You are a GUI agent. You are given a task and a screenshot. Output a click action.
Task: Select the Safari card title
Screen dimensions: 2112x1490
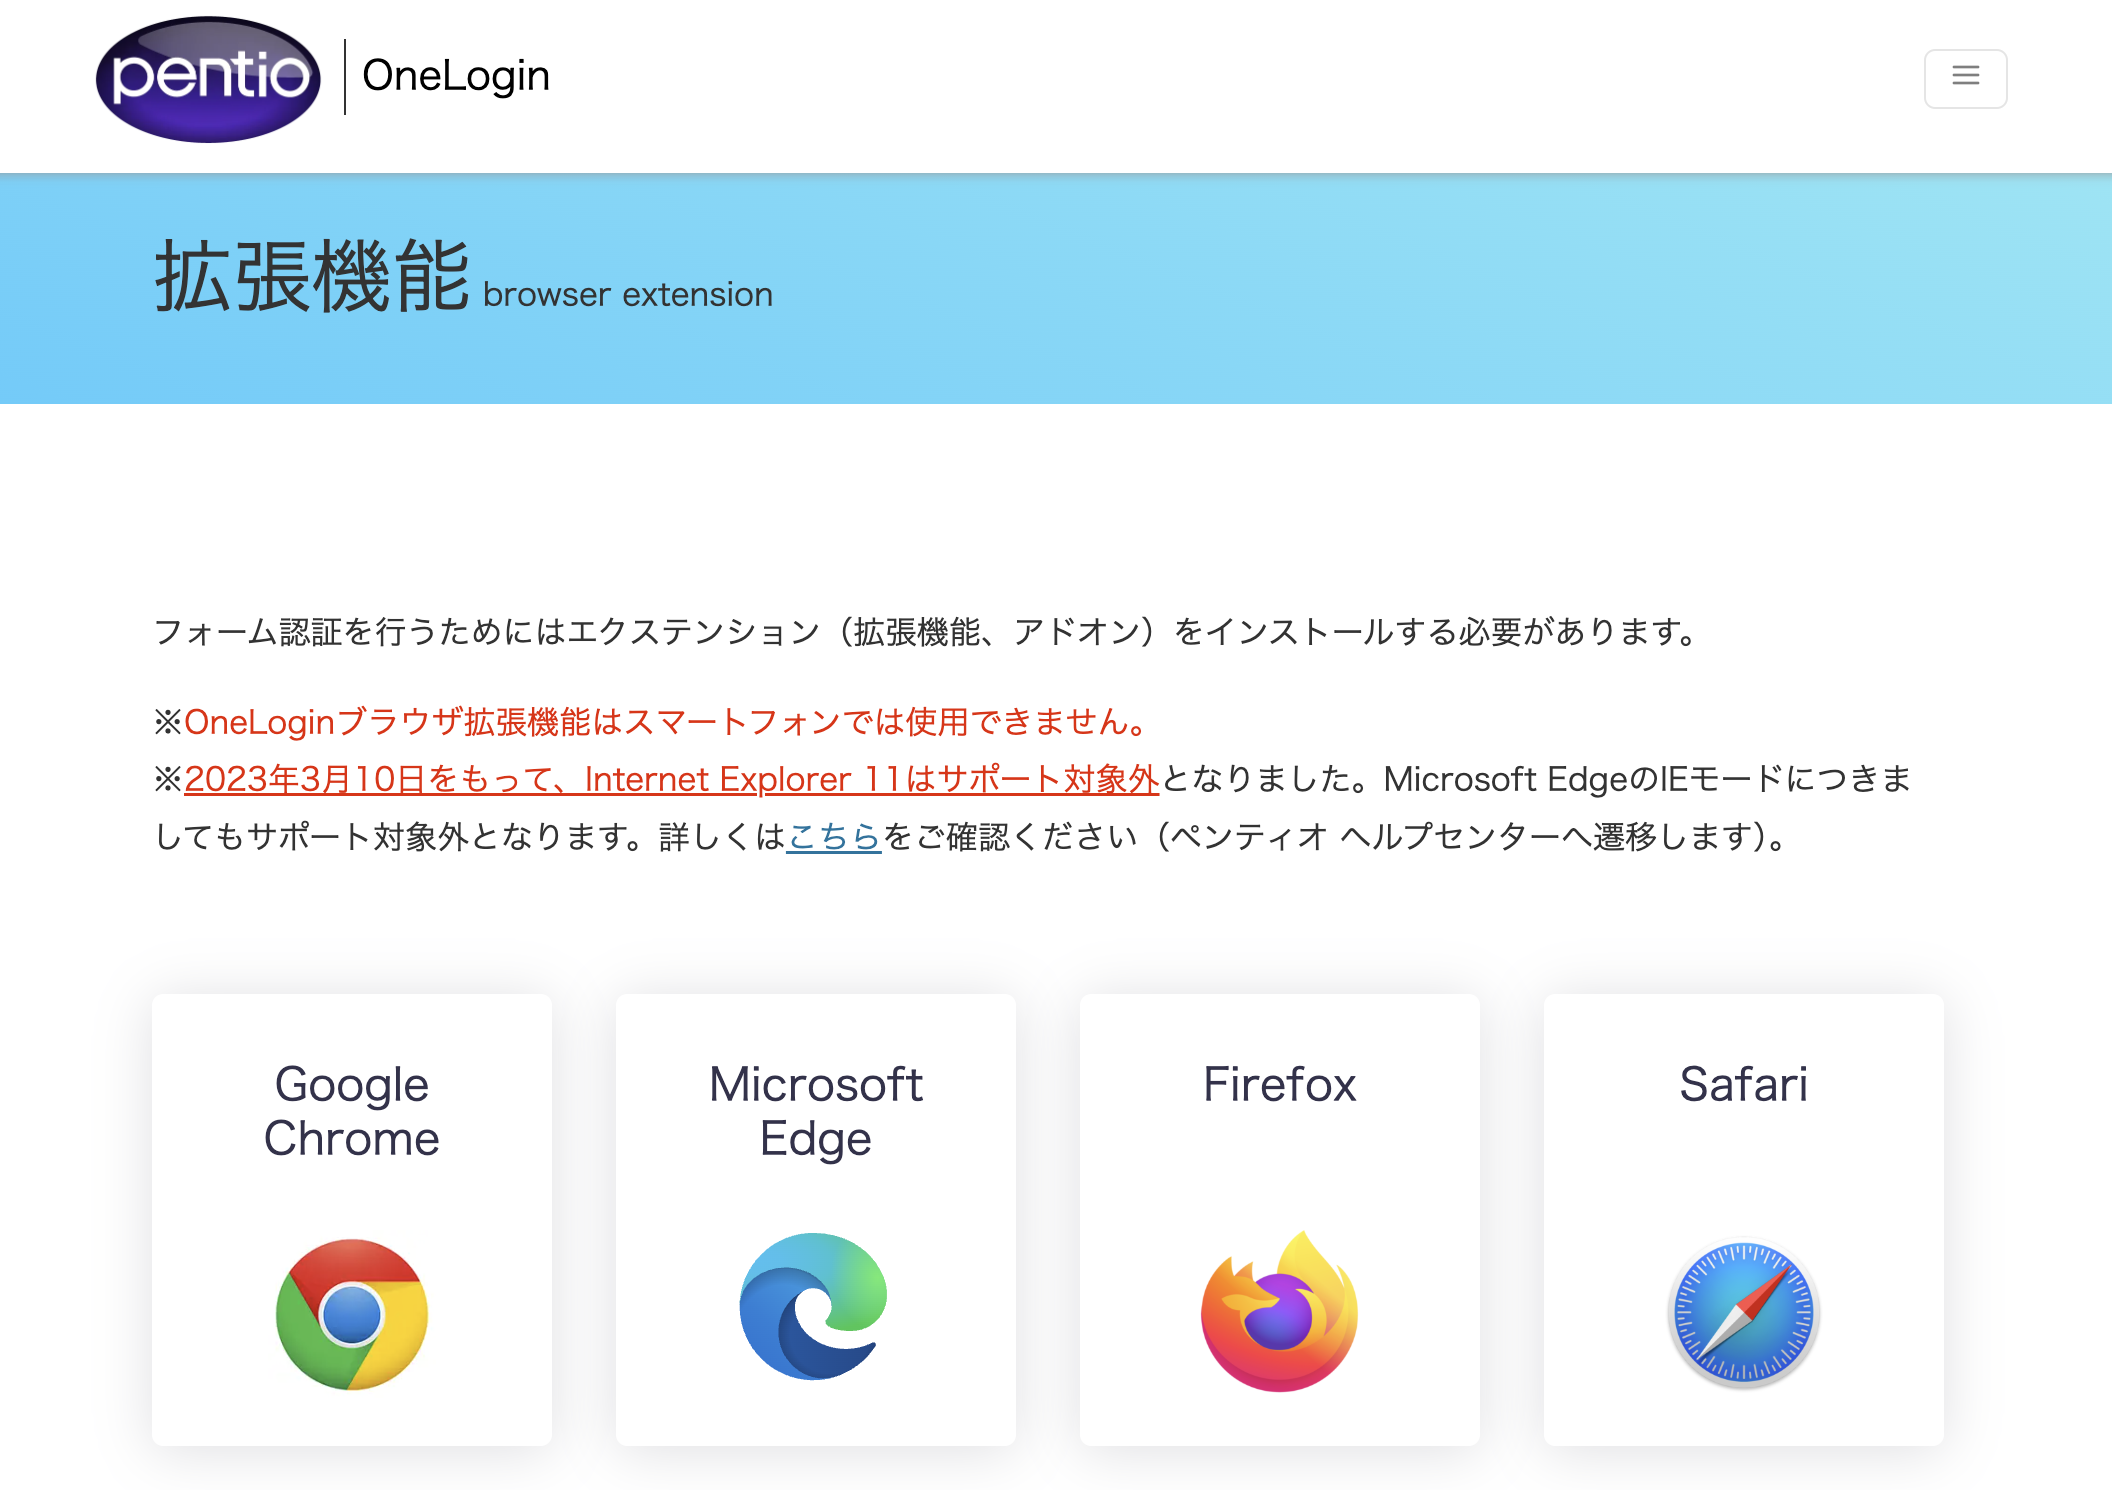pyautogui.click(x=1743, y=1084)
